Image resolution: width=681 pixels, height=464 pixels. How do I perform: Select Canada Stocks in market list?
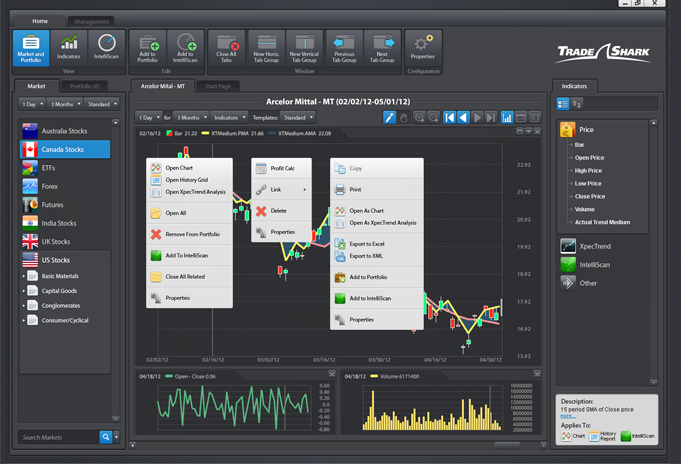pyautogui.click(x=65, y=149)
